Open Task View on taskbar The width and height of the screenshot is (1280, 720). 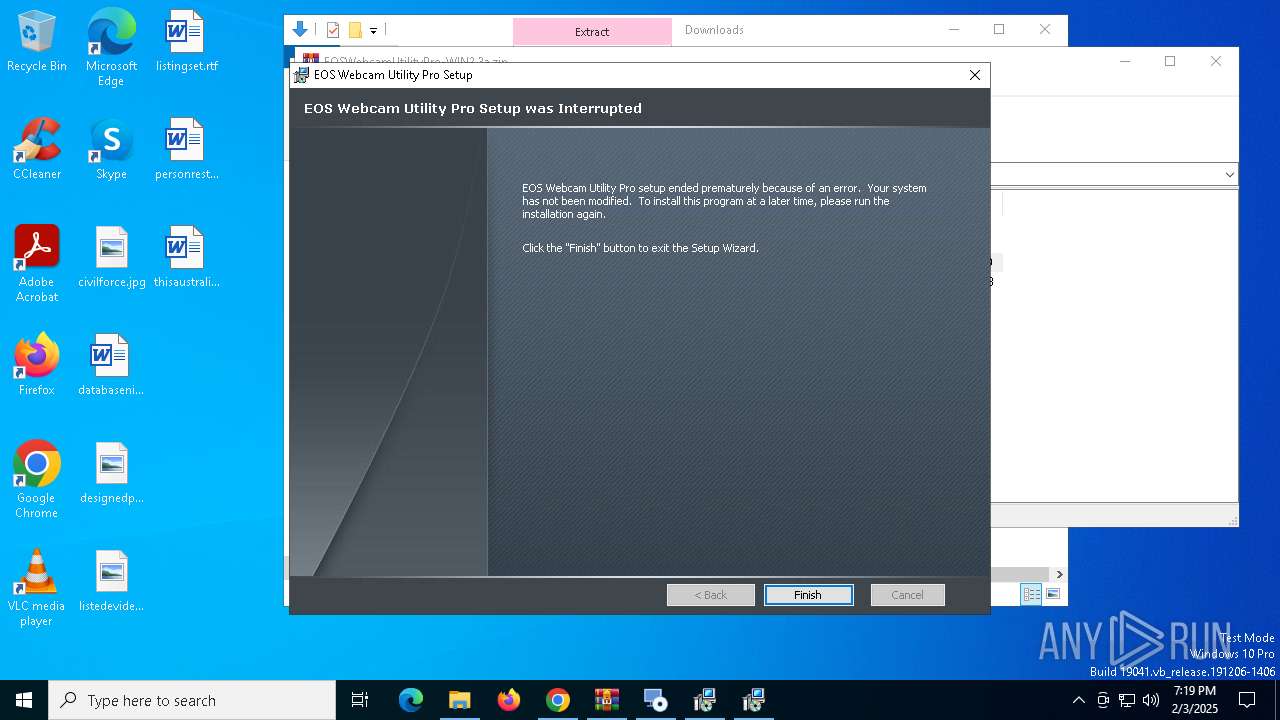point(360,700)
